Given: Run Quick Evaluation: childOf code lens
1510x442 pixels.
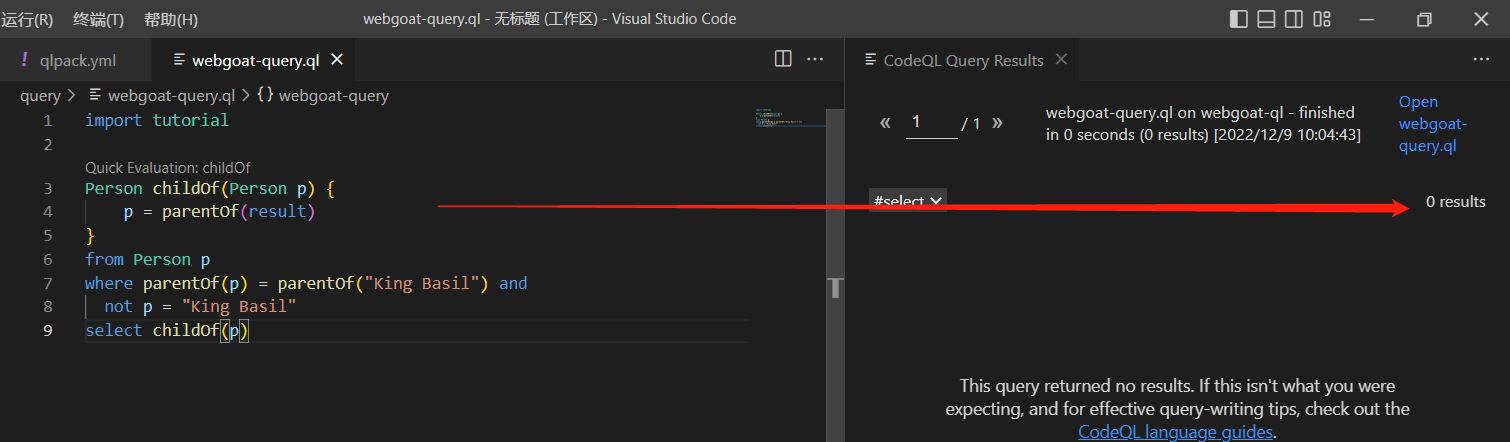Looking at the screenshot, I should (160, 167).
